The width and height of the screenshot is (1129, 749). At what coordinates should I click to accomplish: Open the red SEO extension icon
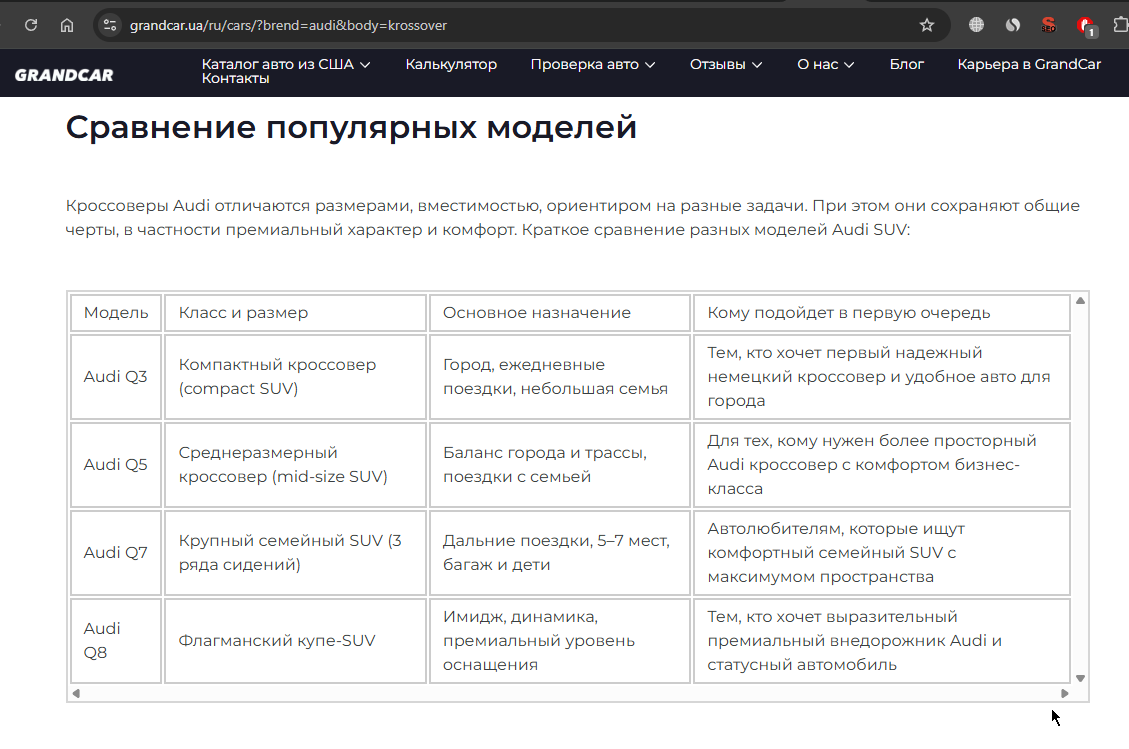[1048, 25]
